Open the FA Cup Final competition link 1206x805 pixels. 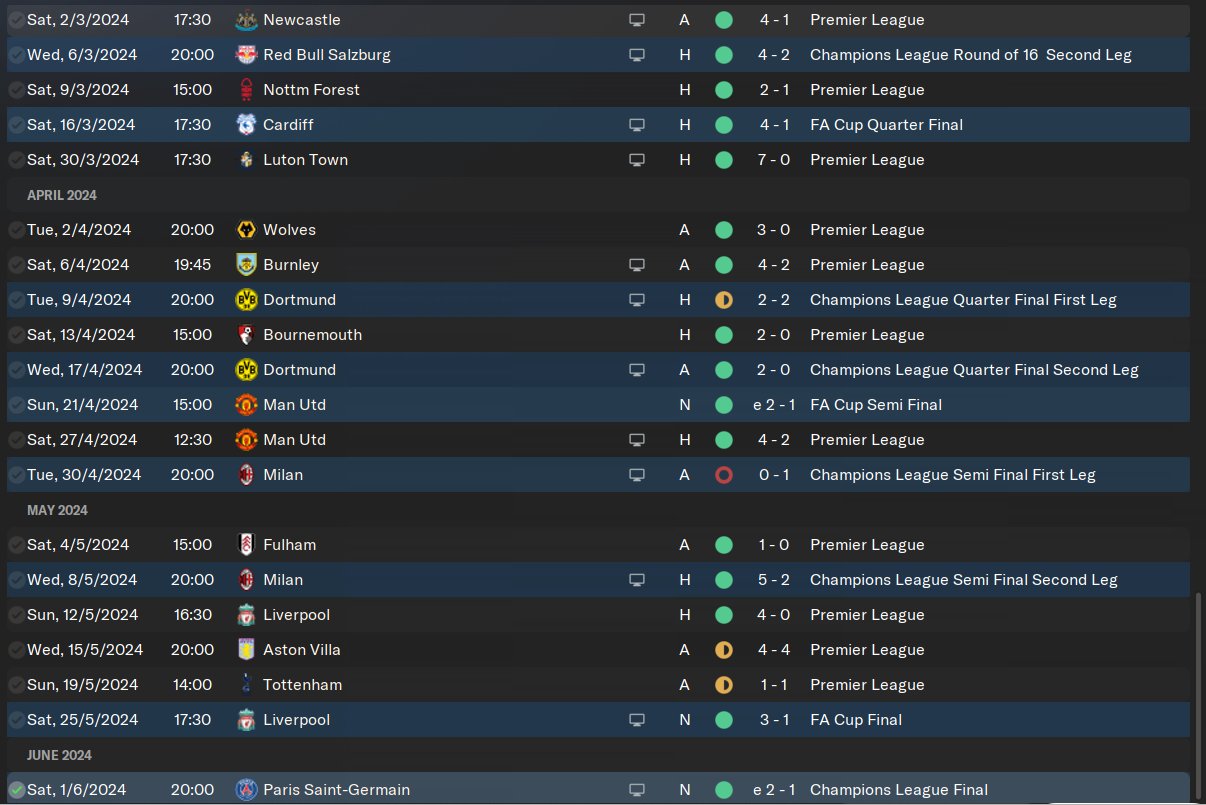(855, 720)
